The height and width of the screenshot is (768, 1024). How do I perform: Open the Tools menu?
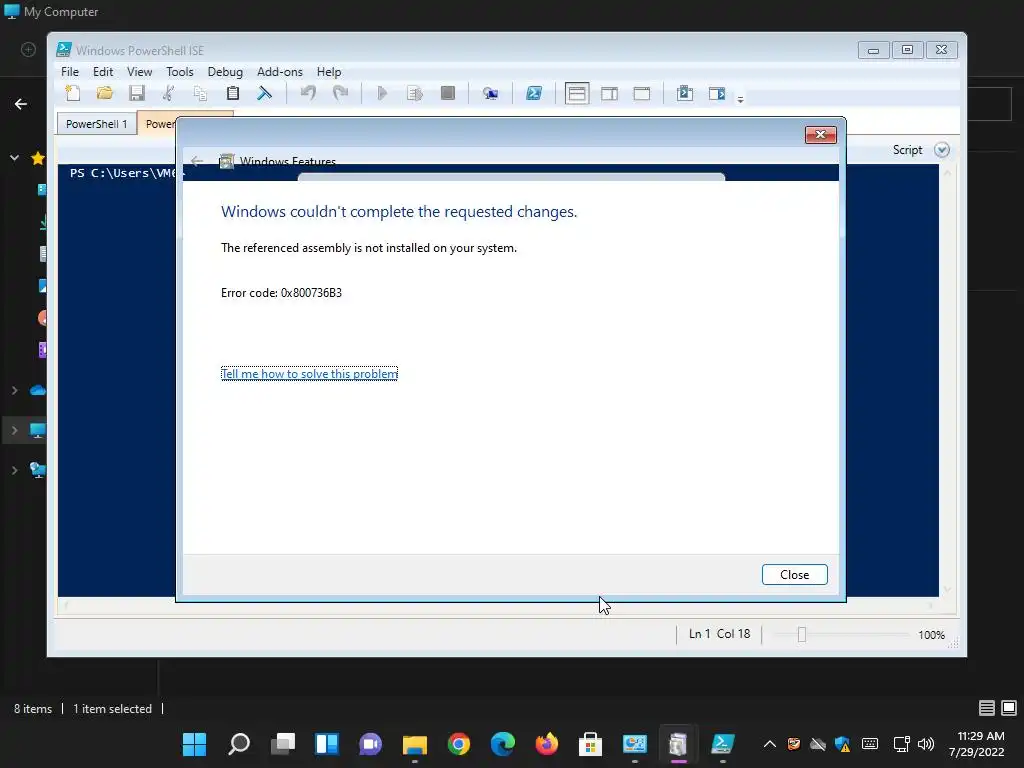click(x=180, y=72)
